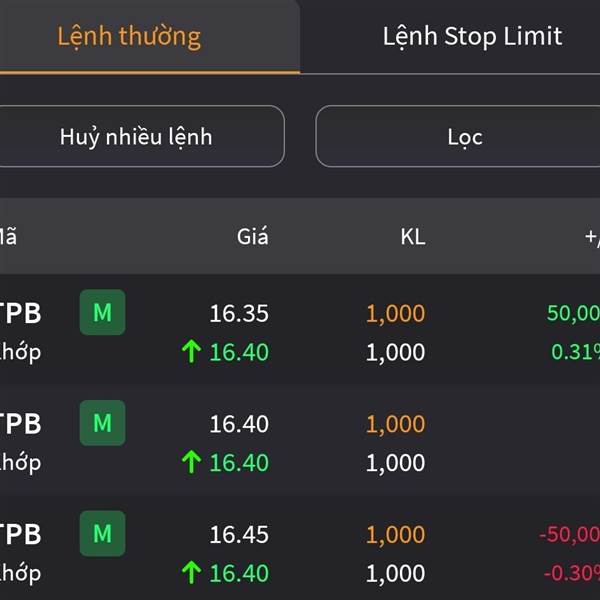Viewport: 600px width, 600px height.
Task: Switch to Lệnh thường tab
Action: point(129,37)
